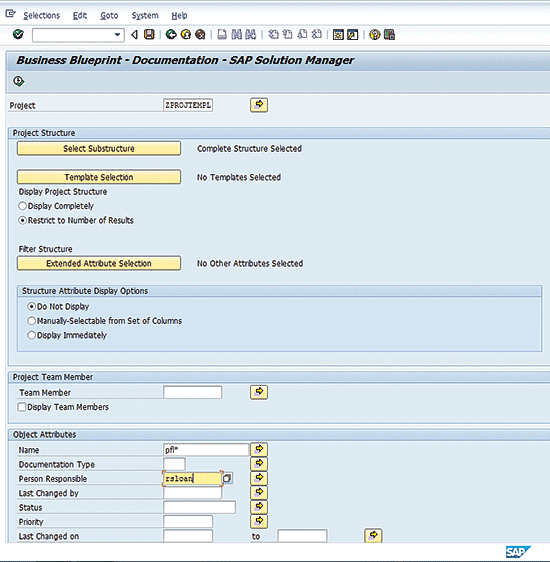Viewport: 550px width, 562px height.
Task: Click the Select Substructure button
Action: click(x=99, y=148)
